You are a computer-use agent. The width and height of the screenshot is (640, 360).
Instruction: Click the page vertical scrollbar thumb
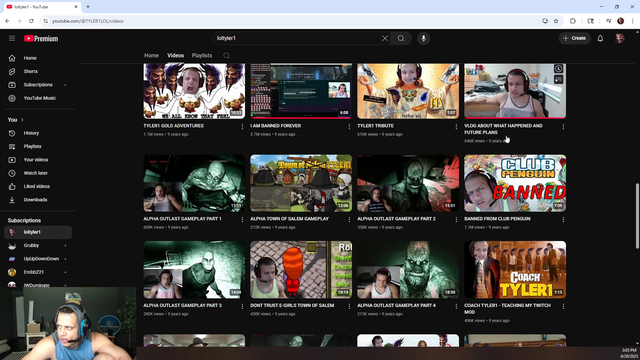[637, 216]
